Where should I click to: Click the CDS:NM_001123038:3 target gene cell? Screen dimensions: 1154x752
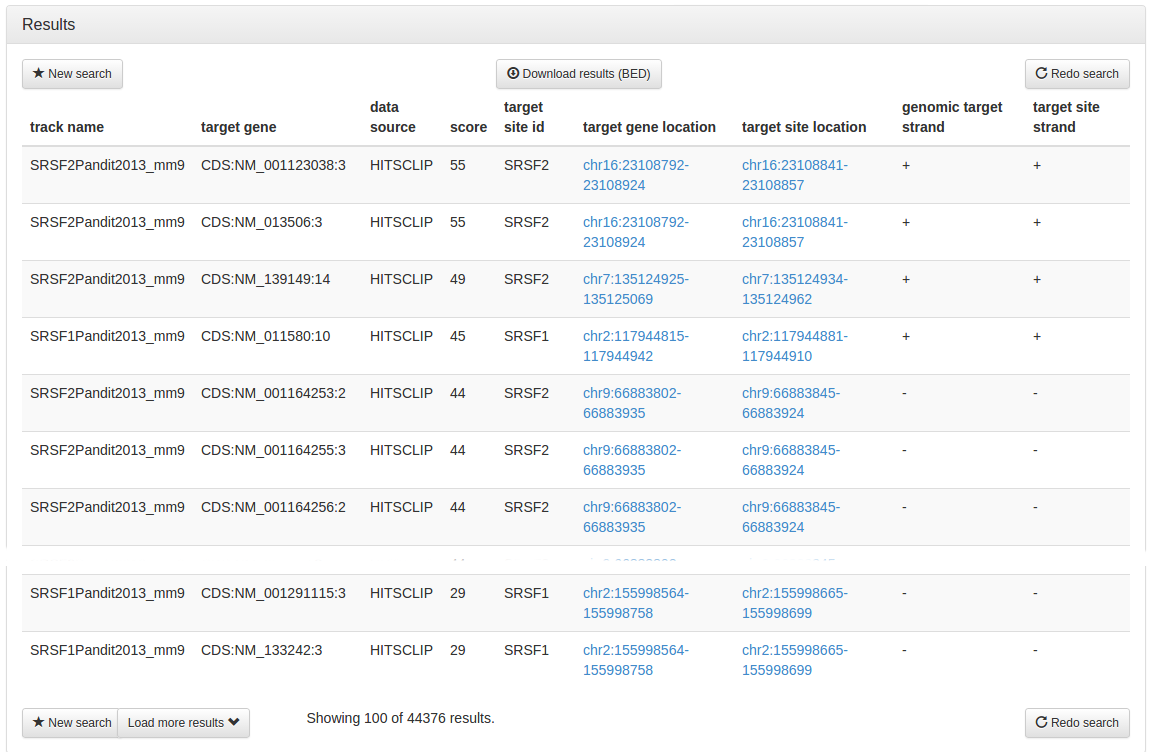(273, 165)
